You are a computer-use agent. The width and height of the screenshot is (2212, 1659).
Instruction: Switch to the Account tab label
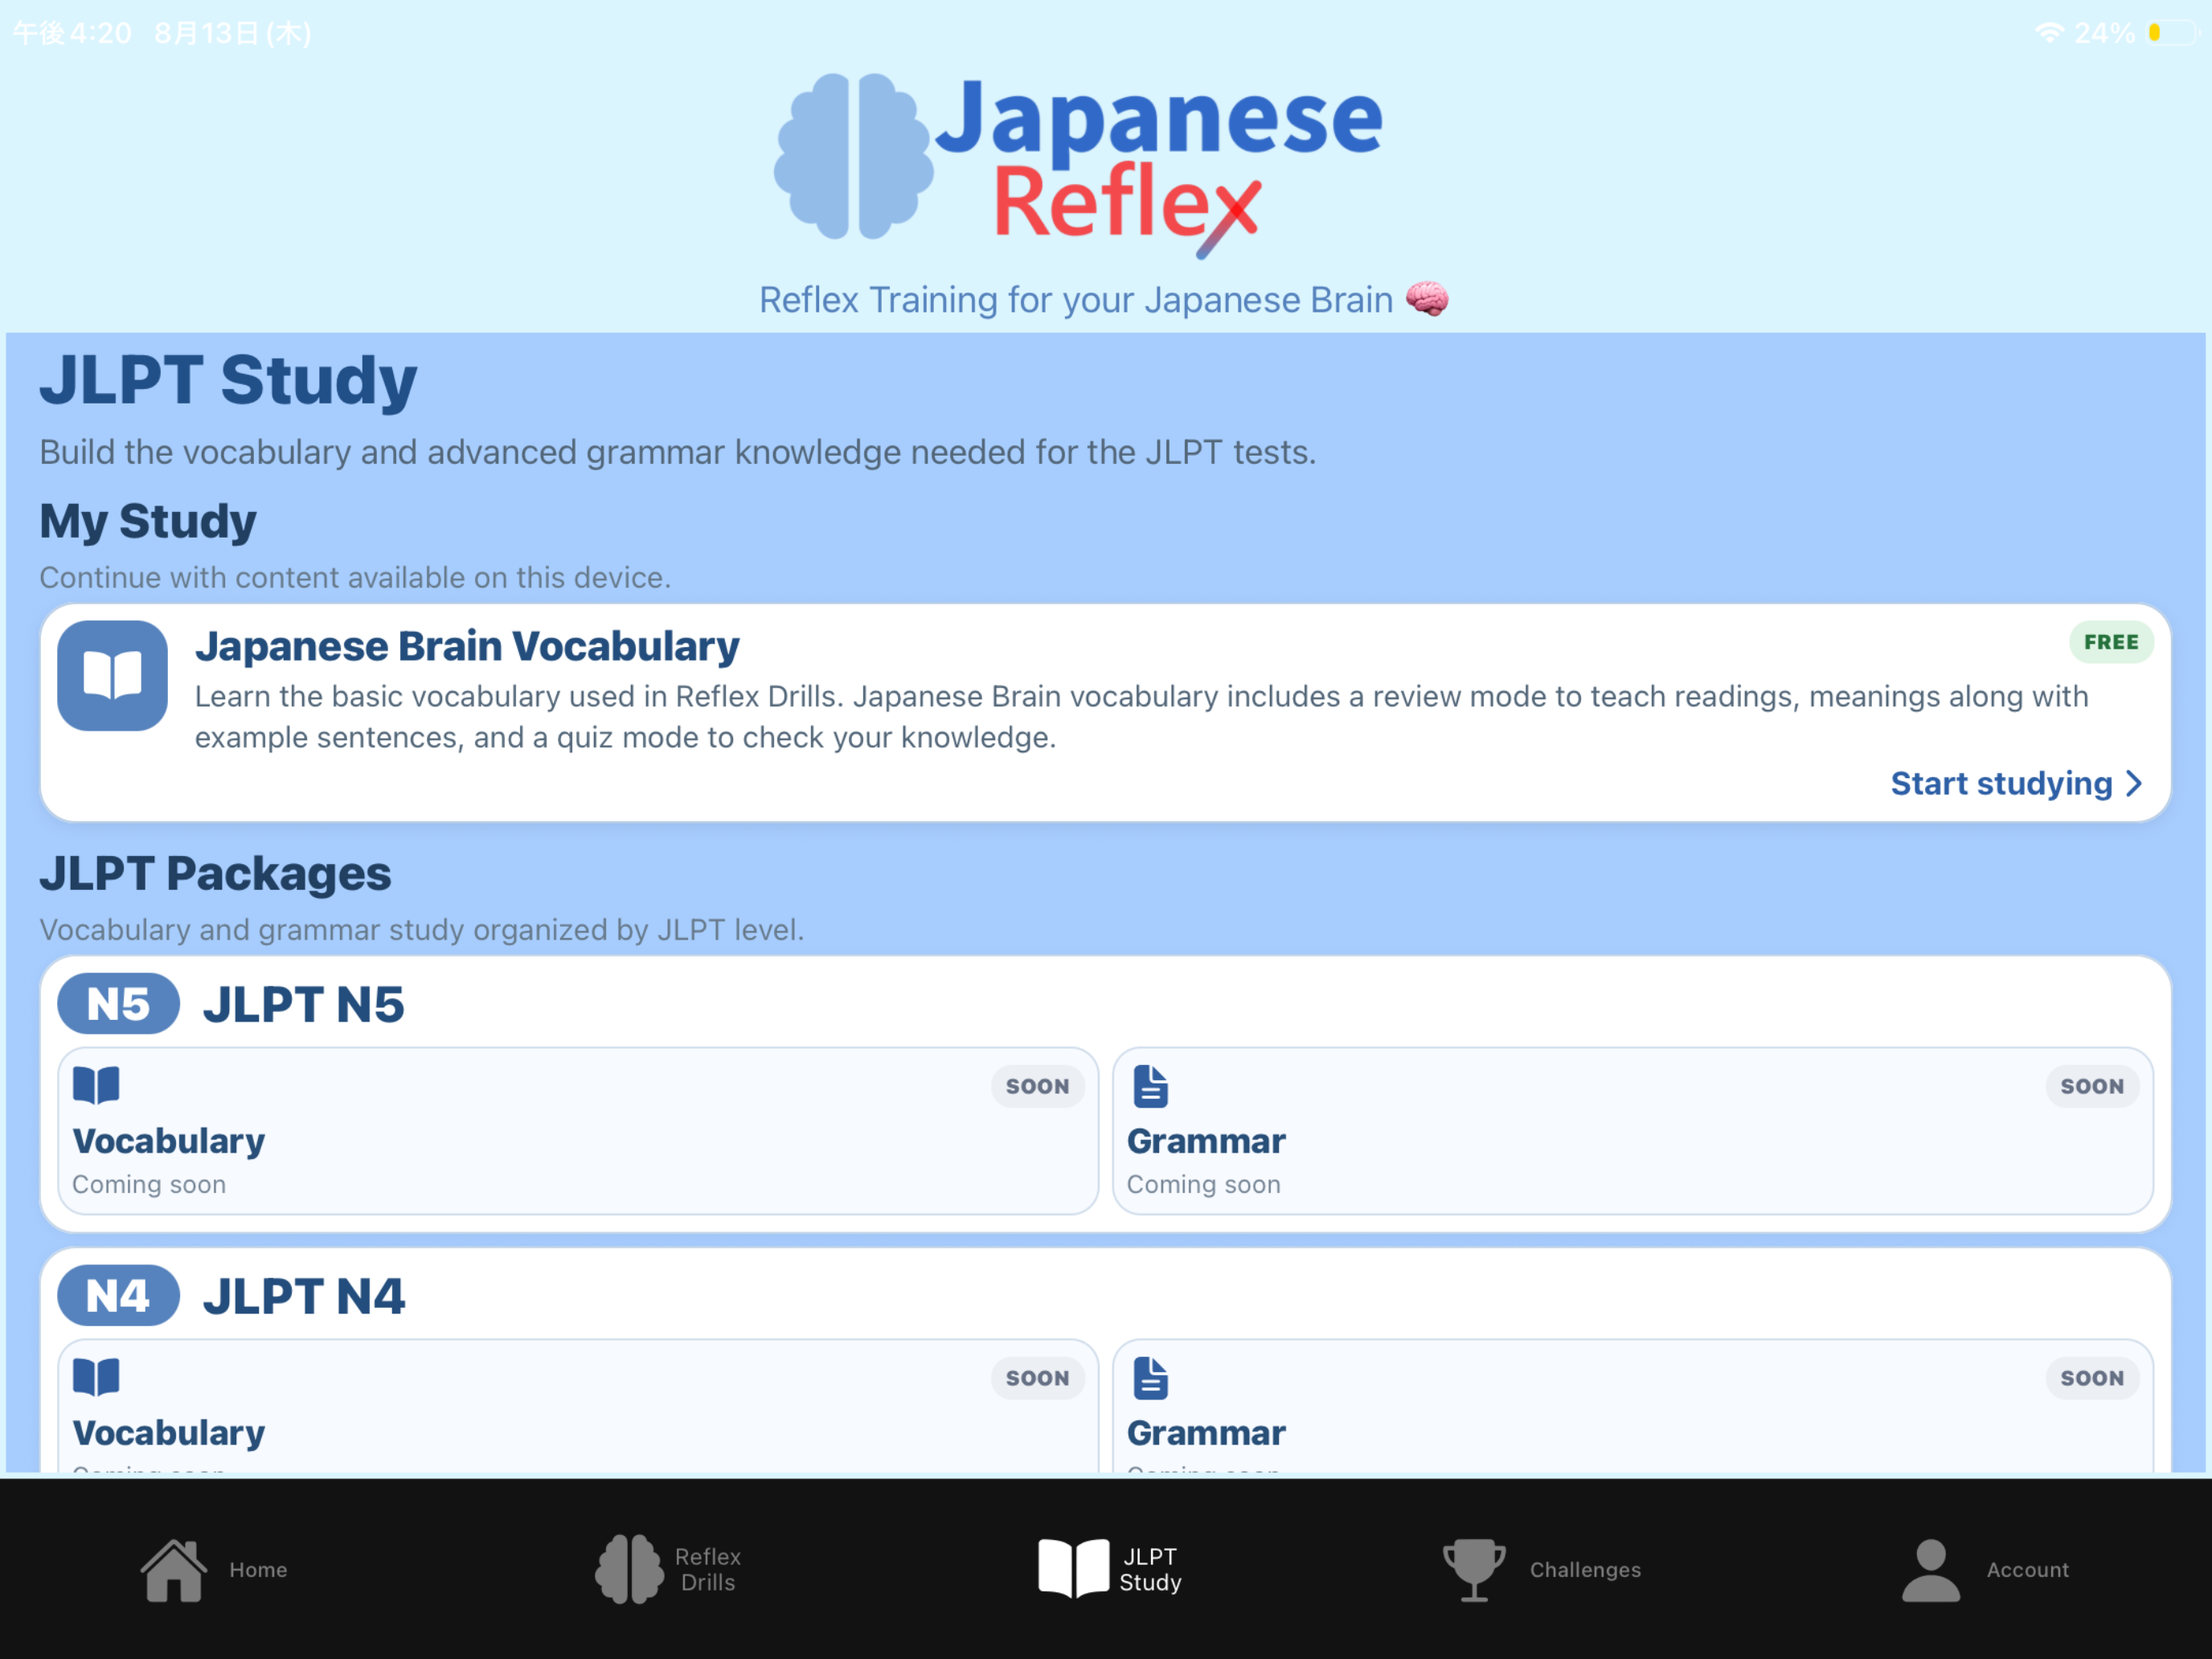(2027, 1570)
